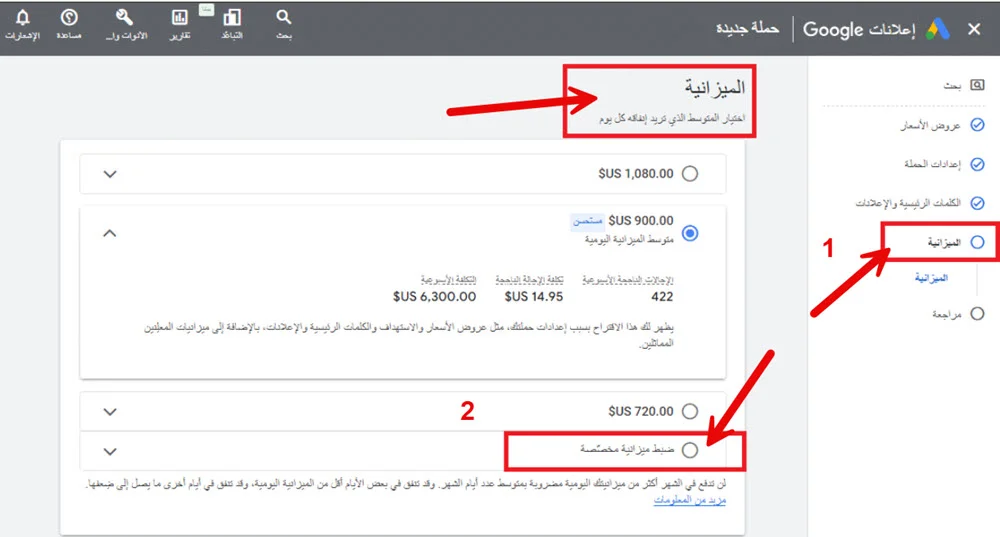The width and height of the screenshot is (1000, 537).
Task: Click the Google Ads logo
Action: pos(938,29)
